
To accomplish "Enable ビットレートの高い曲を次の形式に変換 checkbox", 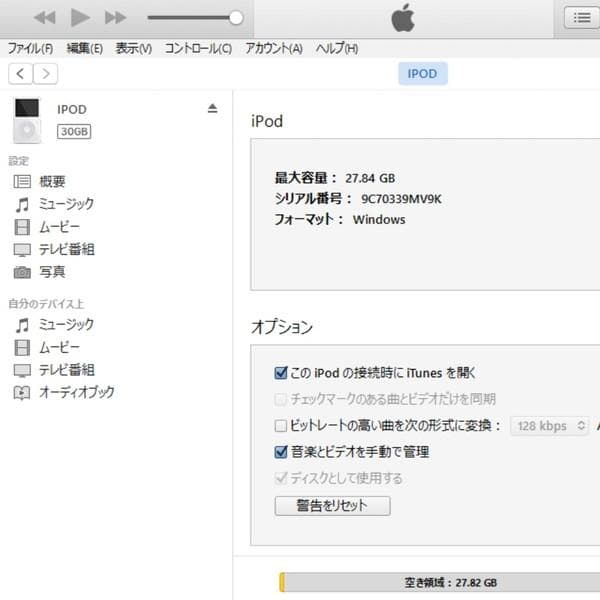I will [x=281, y=426].
